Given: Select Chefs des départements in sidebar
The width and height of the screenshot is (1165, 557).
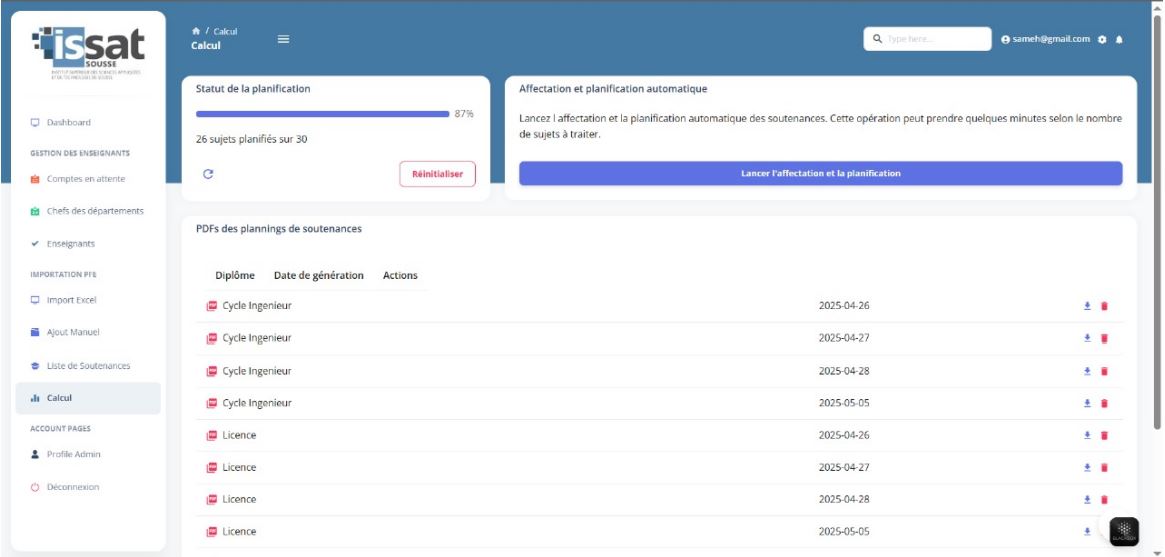Looking at the screenshot, I should [x=94, y=211].
